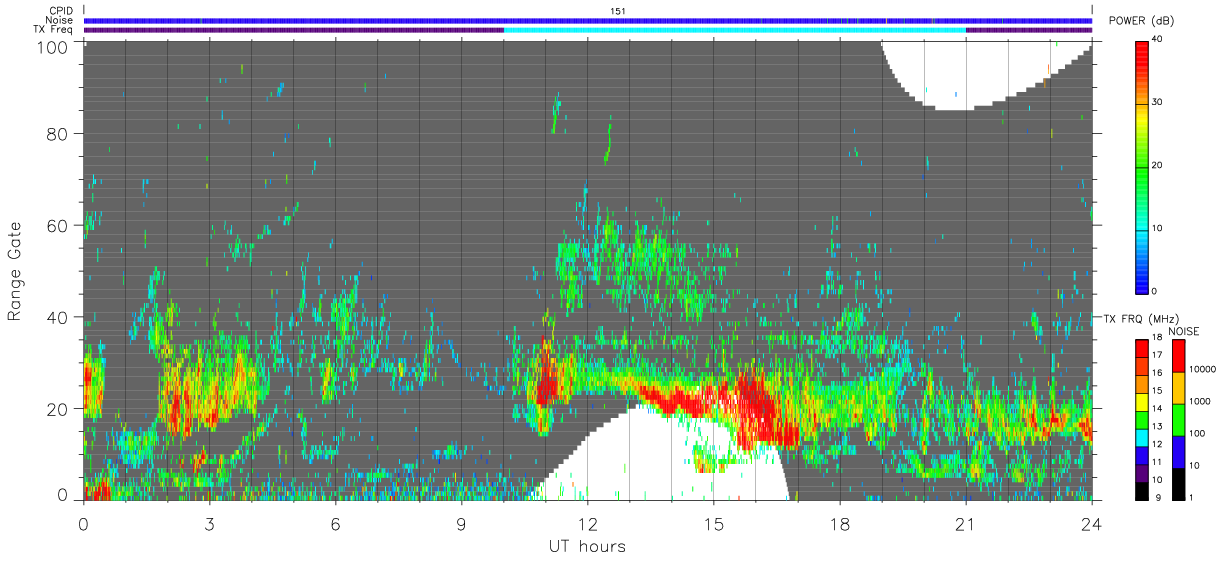Click the Noise row label
The height and width of the screenshot is (567, 1228).
point(59,20)
